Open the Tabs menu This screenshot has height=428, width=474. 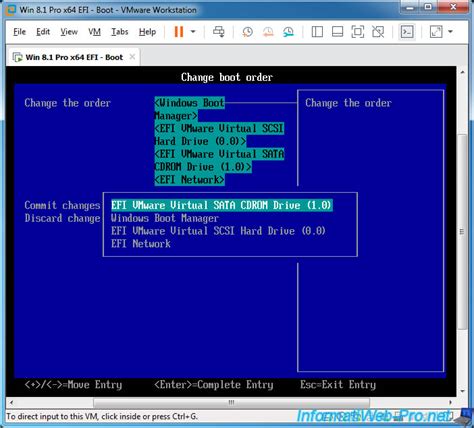120,32
